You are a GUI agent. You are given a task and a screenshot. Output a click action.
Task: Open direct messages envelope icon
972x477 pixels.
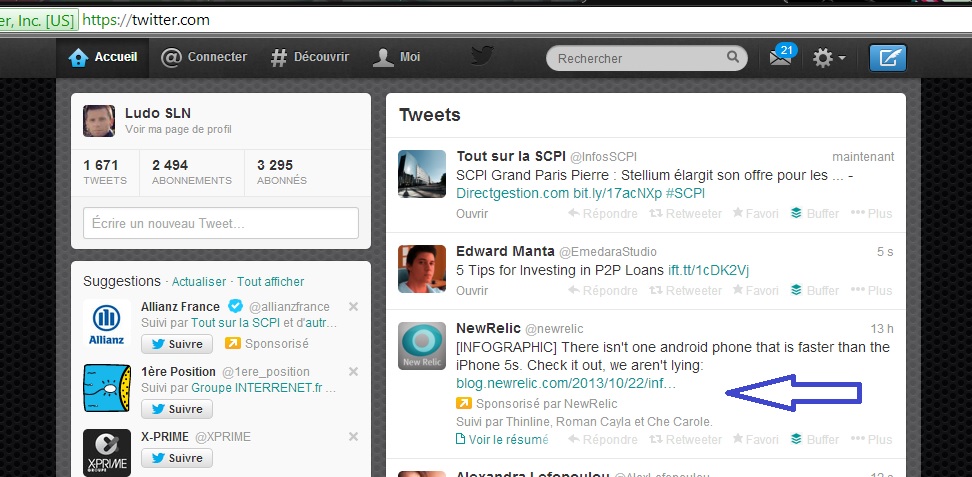[780, 58]
